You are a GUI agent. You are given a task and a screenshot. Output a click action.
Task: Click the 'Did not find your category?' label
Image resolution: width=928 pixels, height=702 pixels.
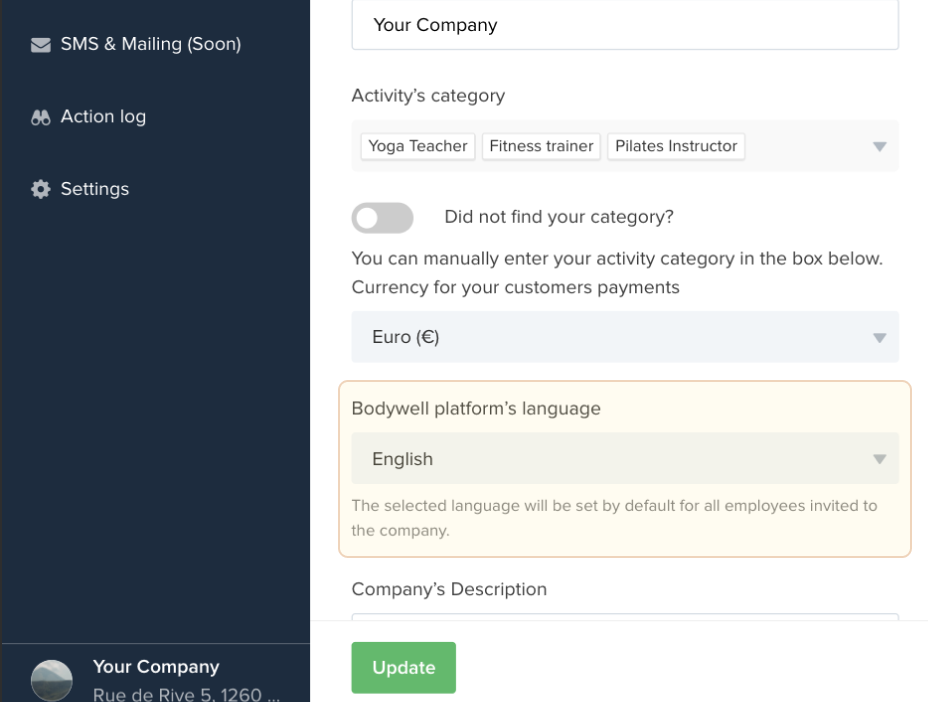point(559,217)
